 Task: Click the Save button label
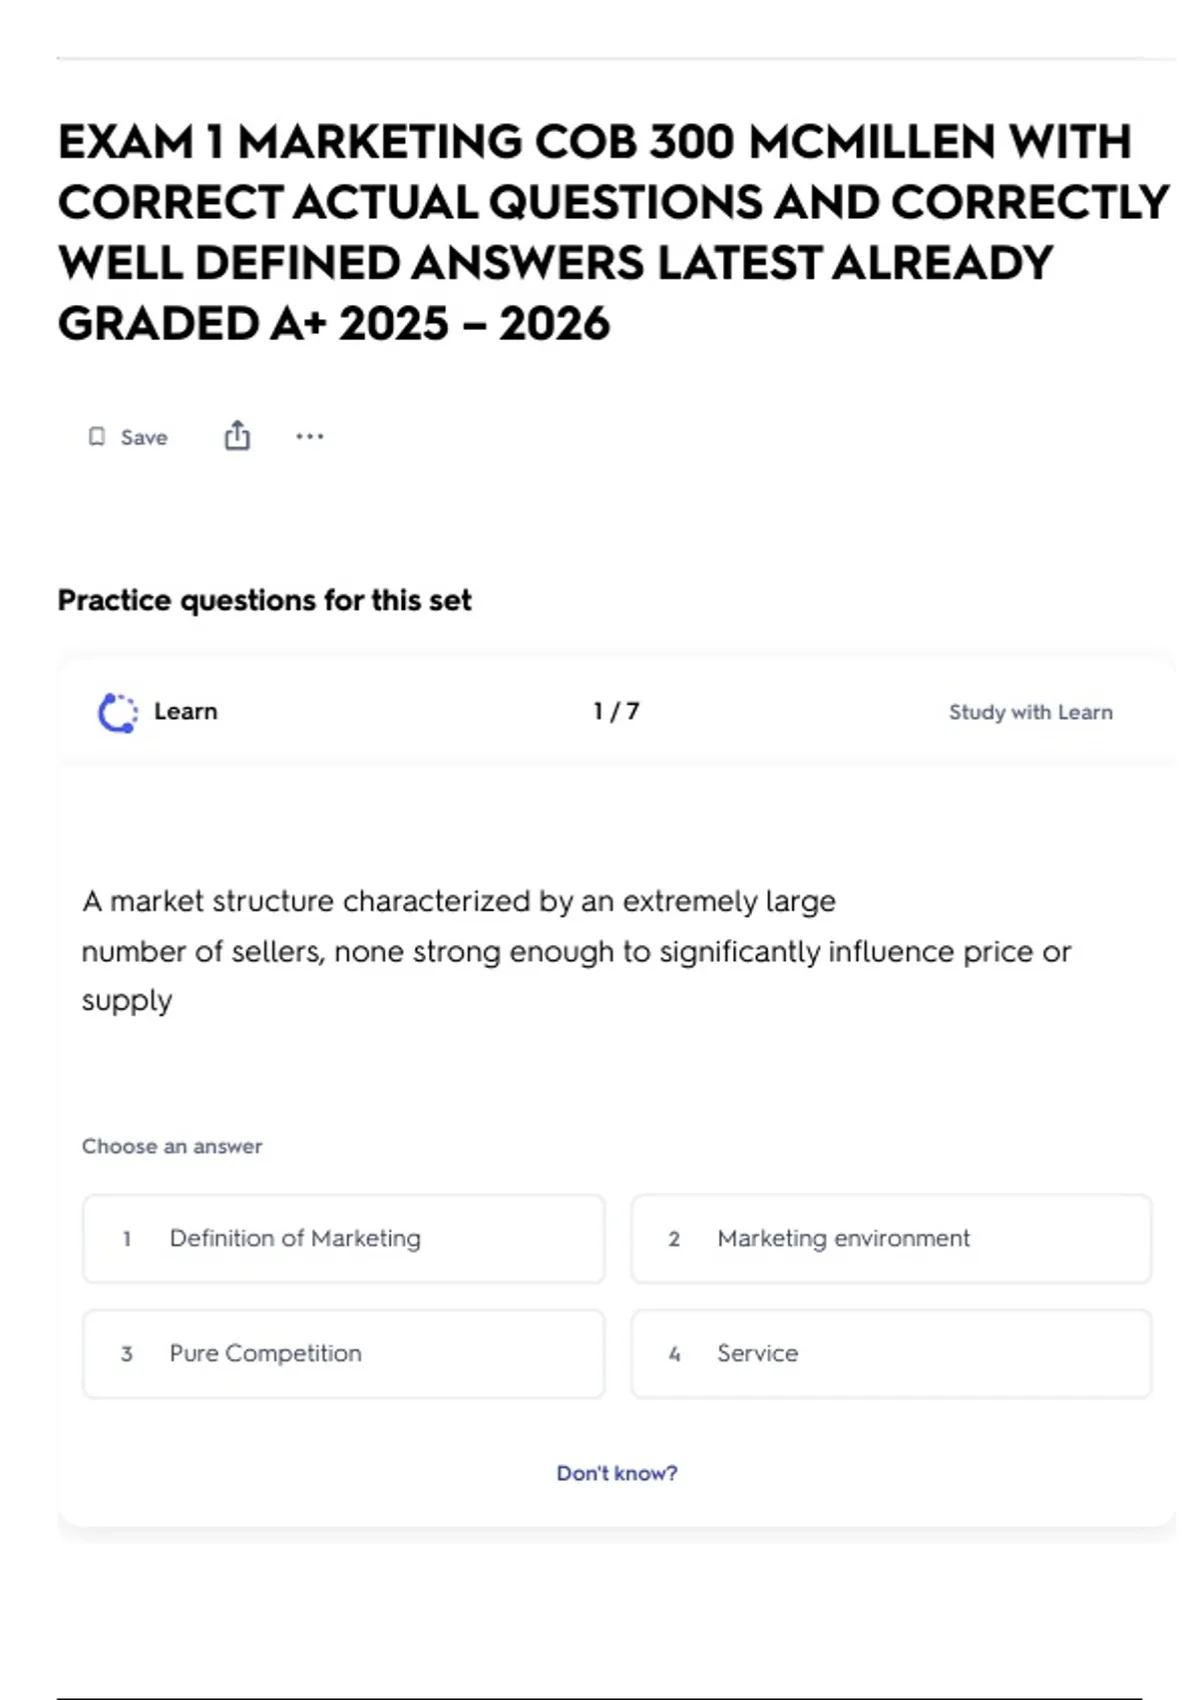144,437
